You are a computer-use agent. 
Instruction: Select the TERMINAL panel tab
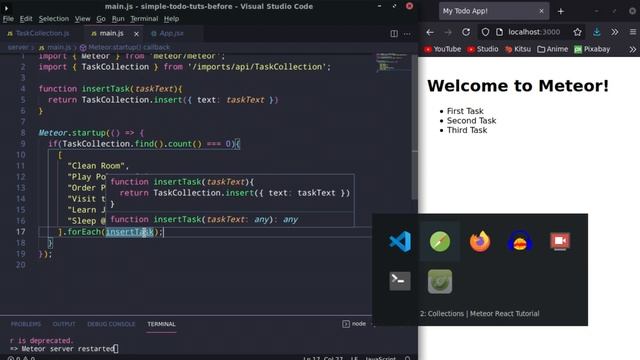161,324
